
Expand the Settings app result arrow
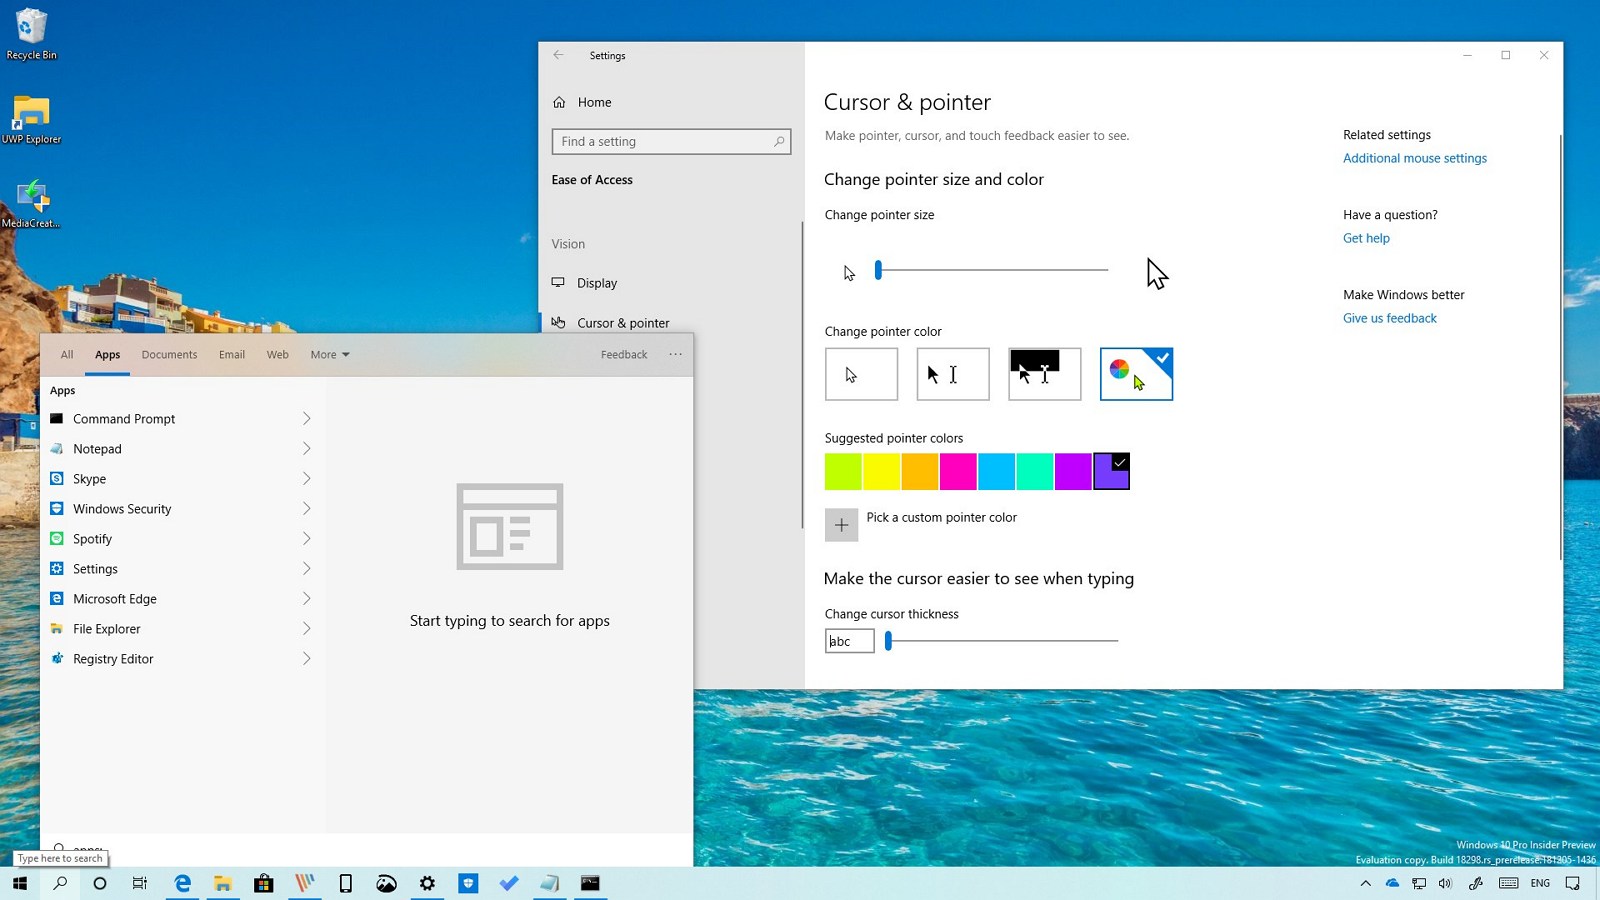click(x=307, y=568)
